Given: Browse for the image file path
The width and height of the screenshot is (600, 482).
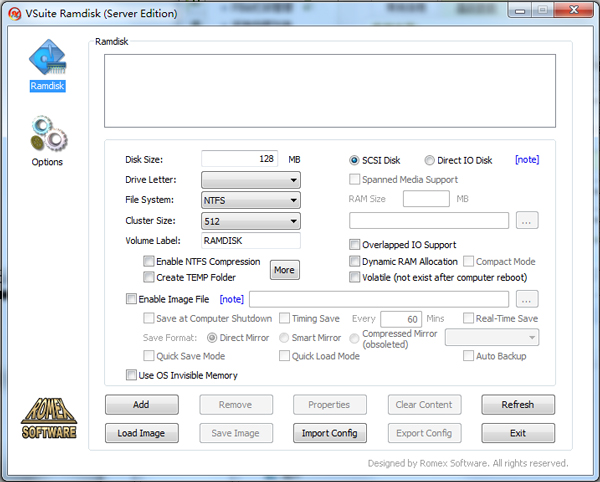Looking at the screenshot, I should pyautogui.click(x=527, y=299).
